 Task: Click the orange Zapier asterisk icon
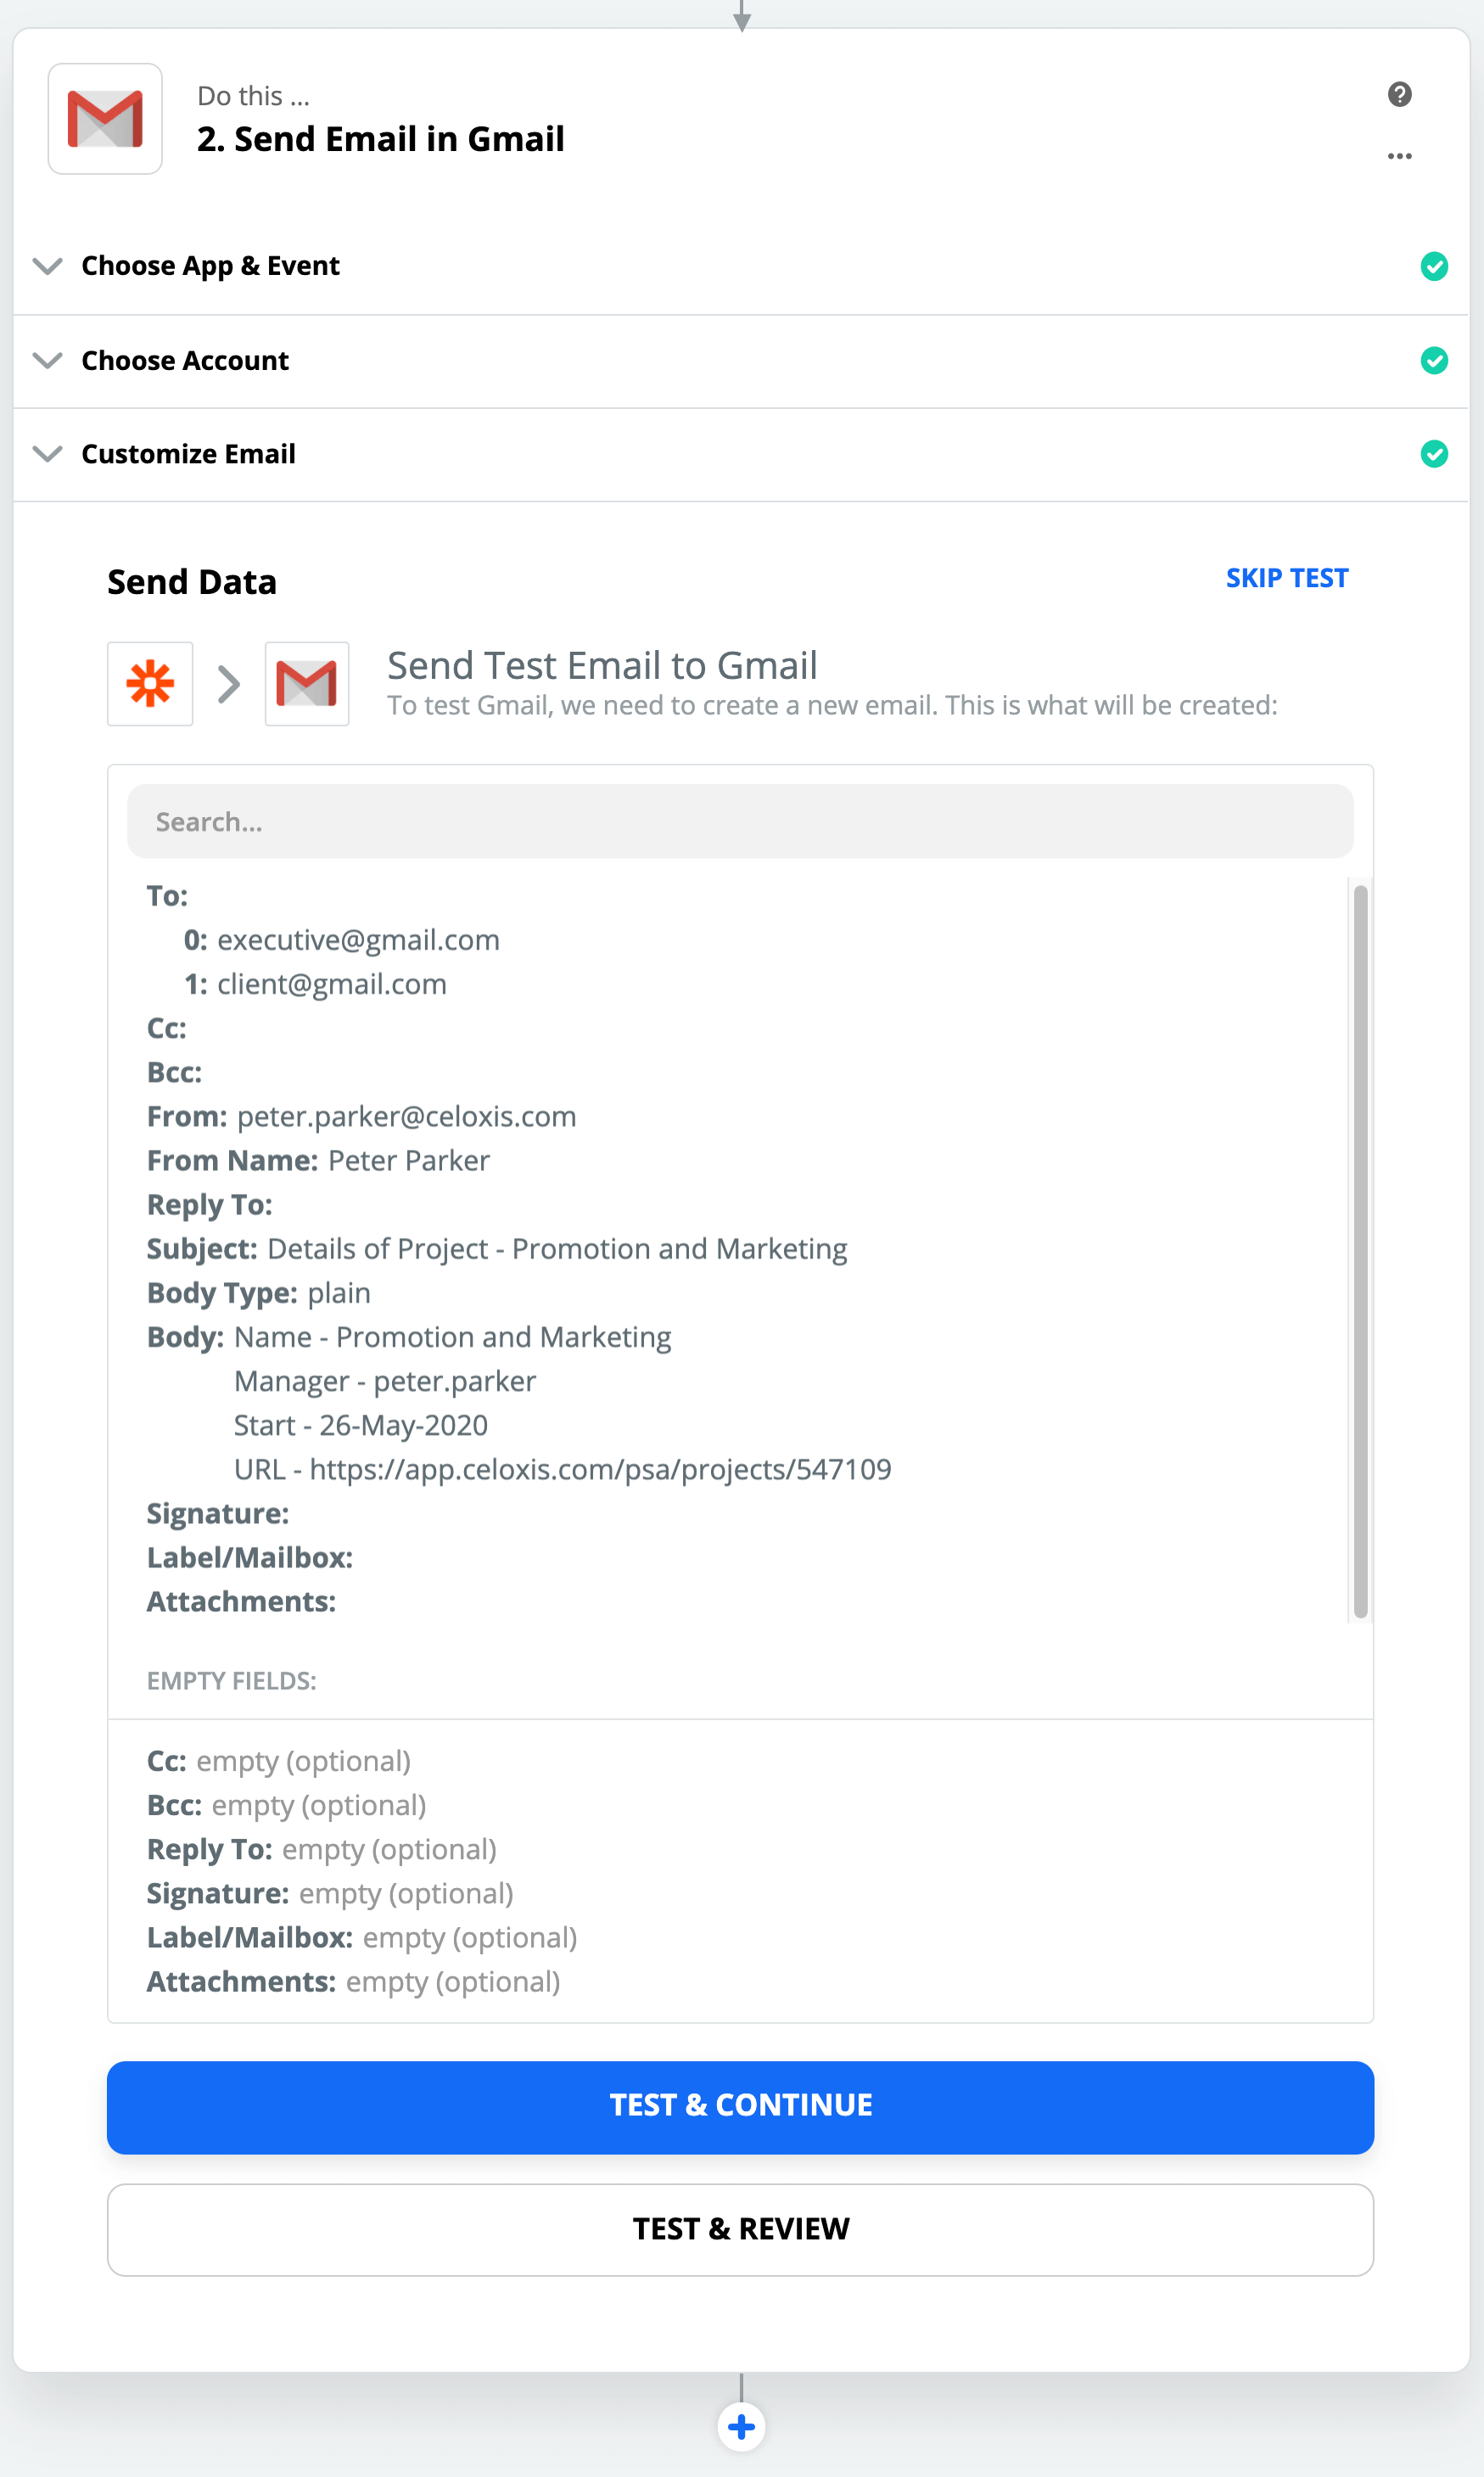150,684
